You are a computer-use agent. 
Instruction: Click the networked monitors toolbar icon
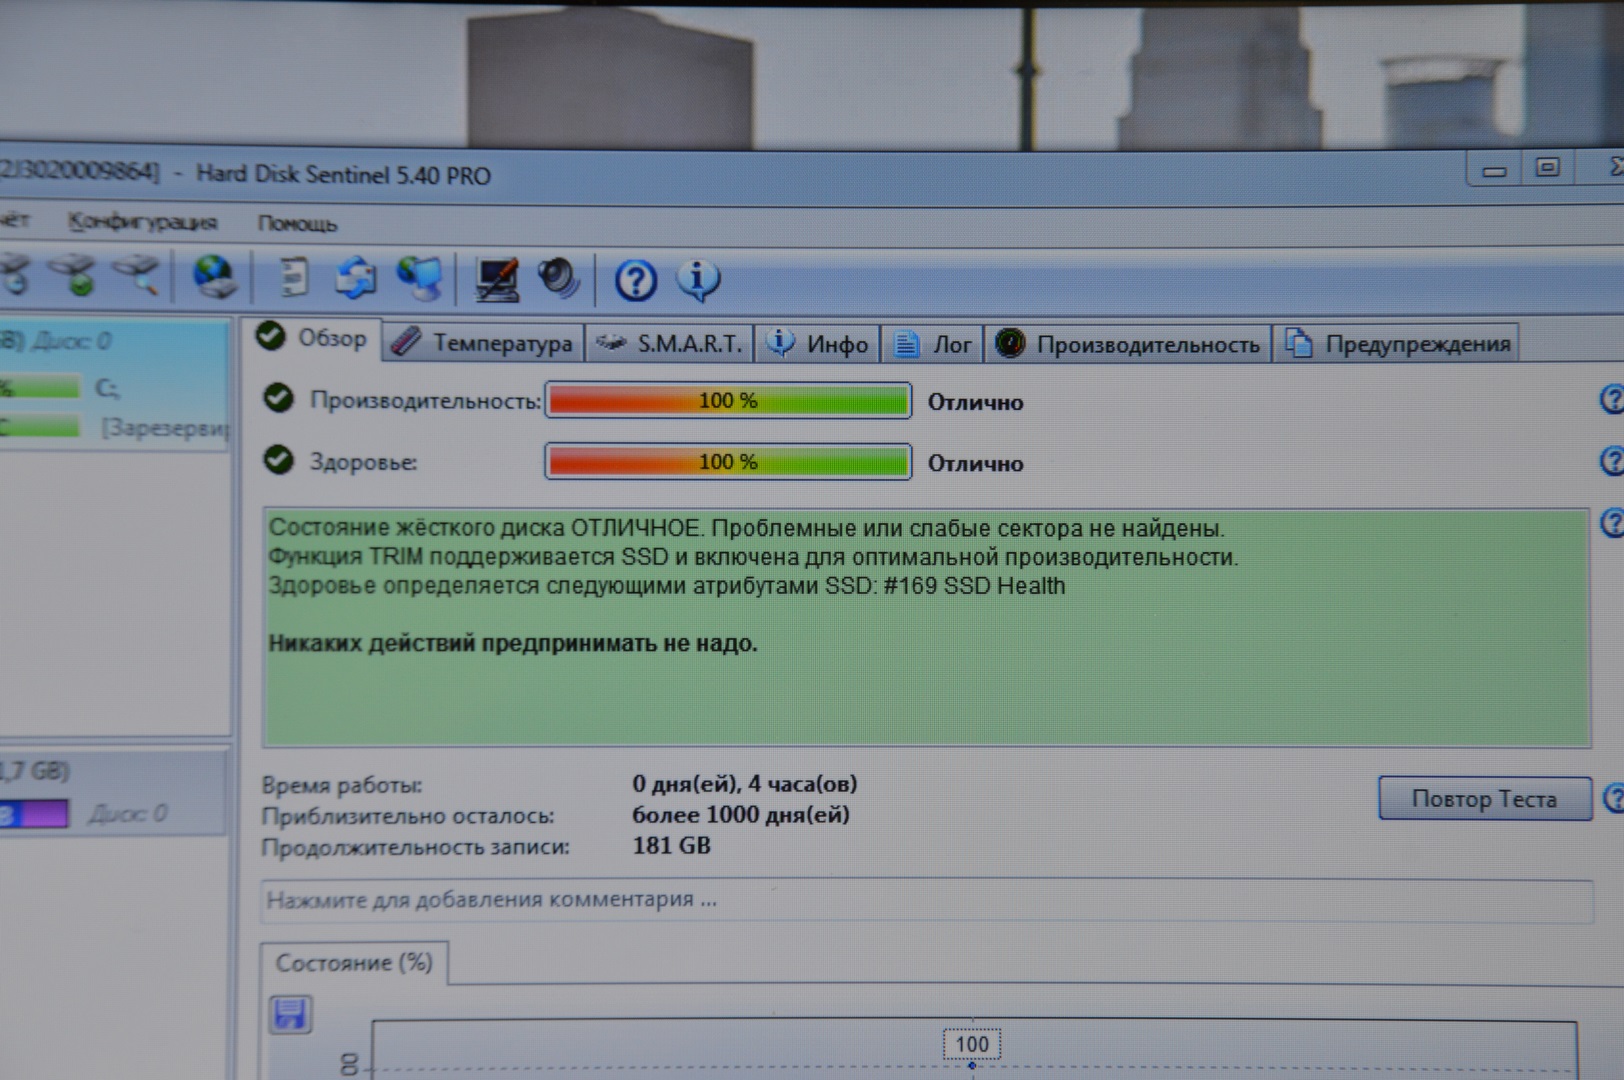[419, 278]
